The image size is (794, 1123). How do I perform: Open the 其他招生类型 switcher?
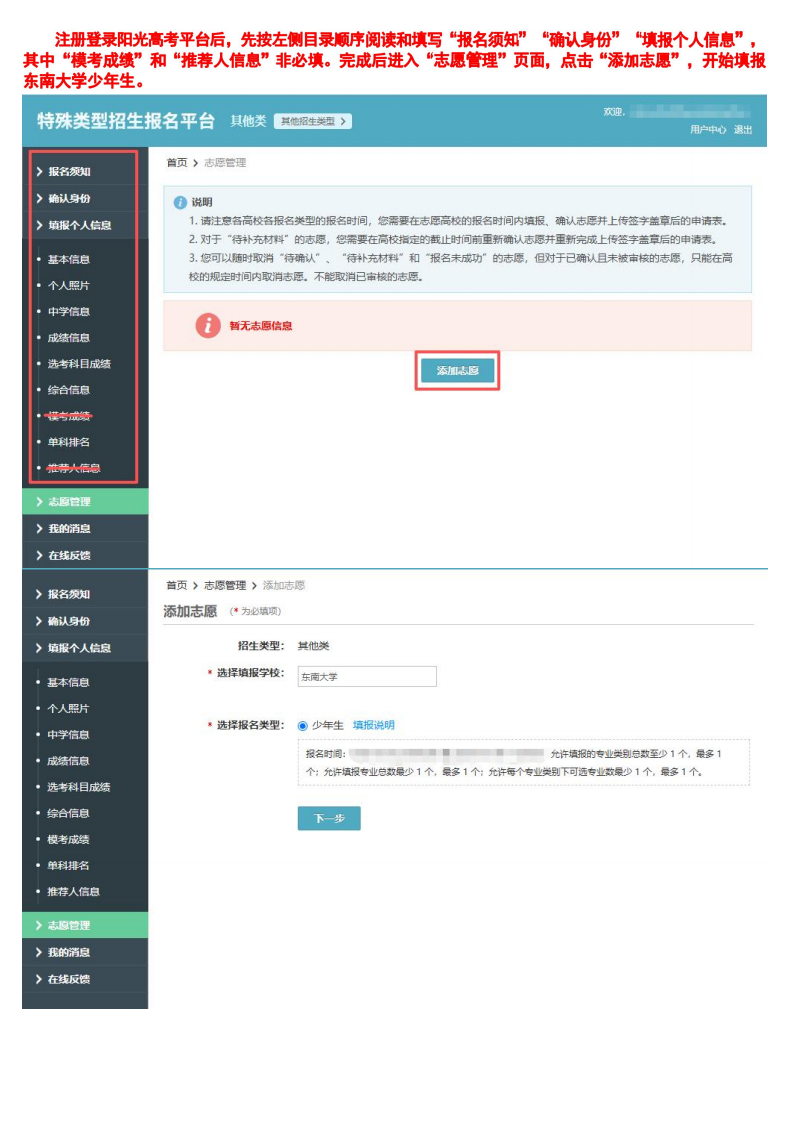[313, 121]
